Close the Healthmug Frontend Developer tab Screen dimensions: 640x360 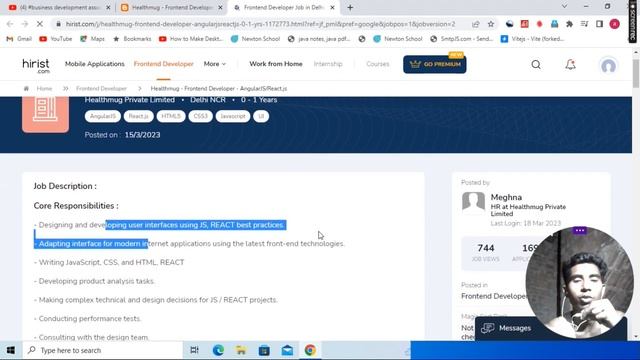pos(220,7)
